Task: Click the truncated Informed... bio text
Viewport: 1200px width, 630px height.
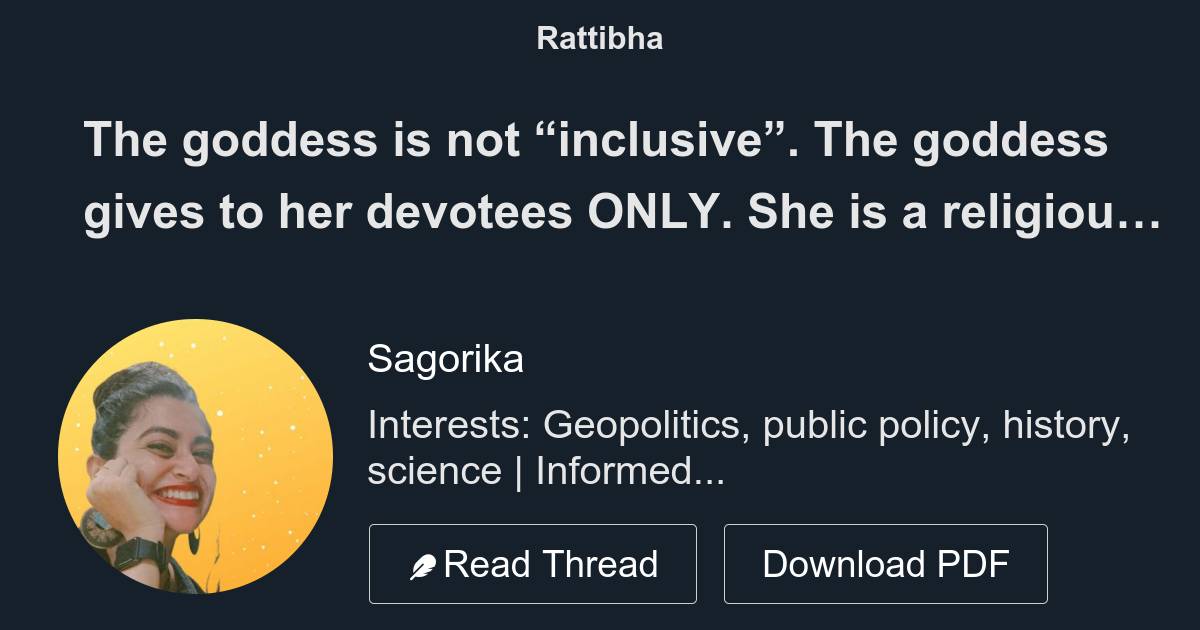Action: click(x=630, y=470)
